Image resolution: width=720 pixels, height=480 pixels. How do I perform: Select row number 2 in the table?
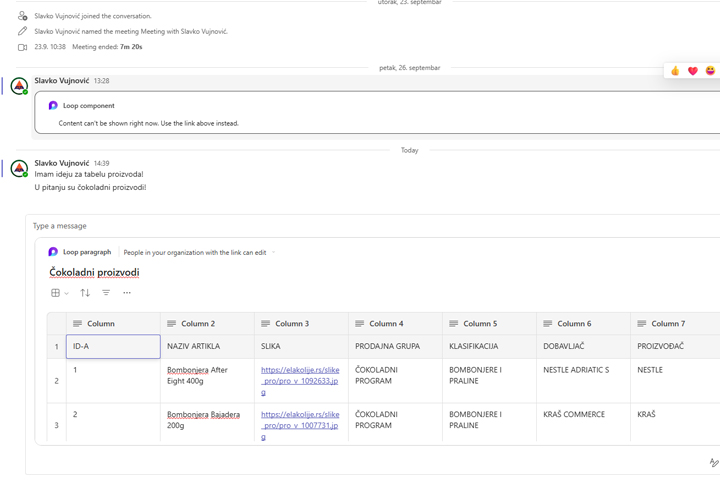(x=56, y=381)
